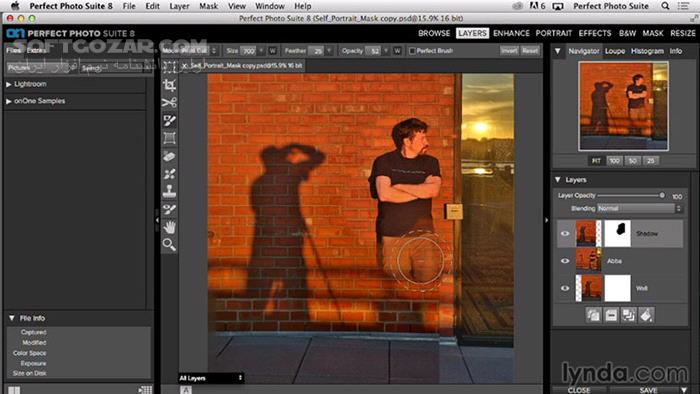Expand the onOne Samples source
Image resolution: width=700 pixels, height=394 pixels.
point(8,101)
